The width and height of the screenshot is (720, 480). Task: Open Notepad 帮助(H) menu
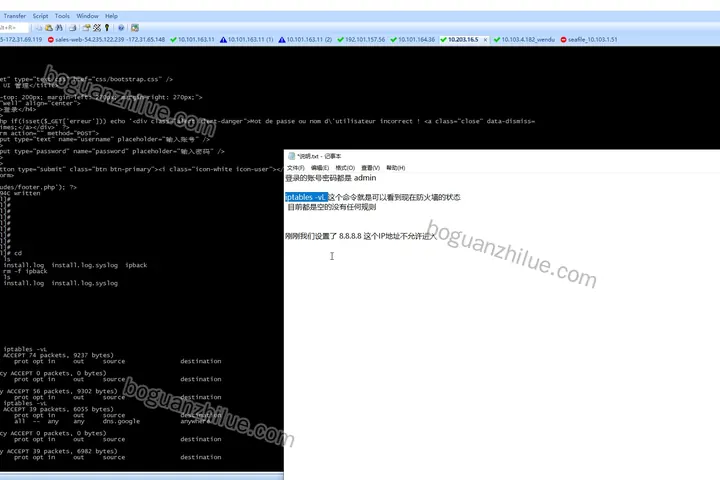[x=395, y=168]
